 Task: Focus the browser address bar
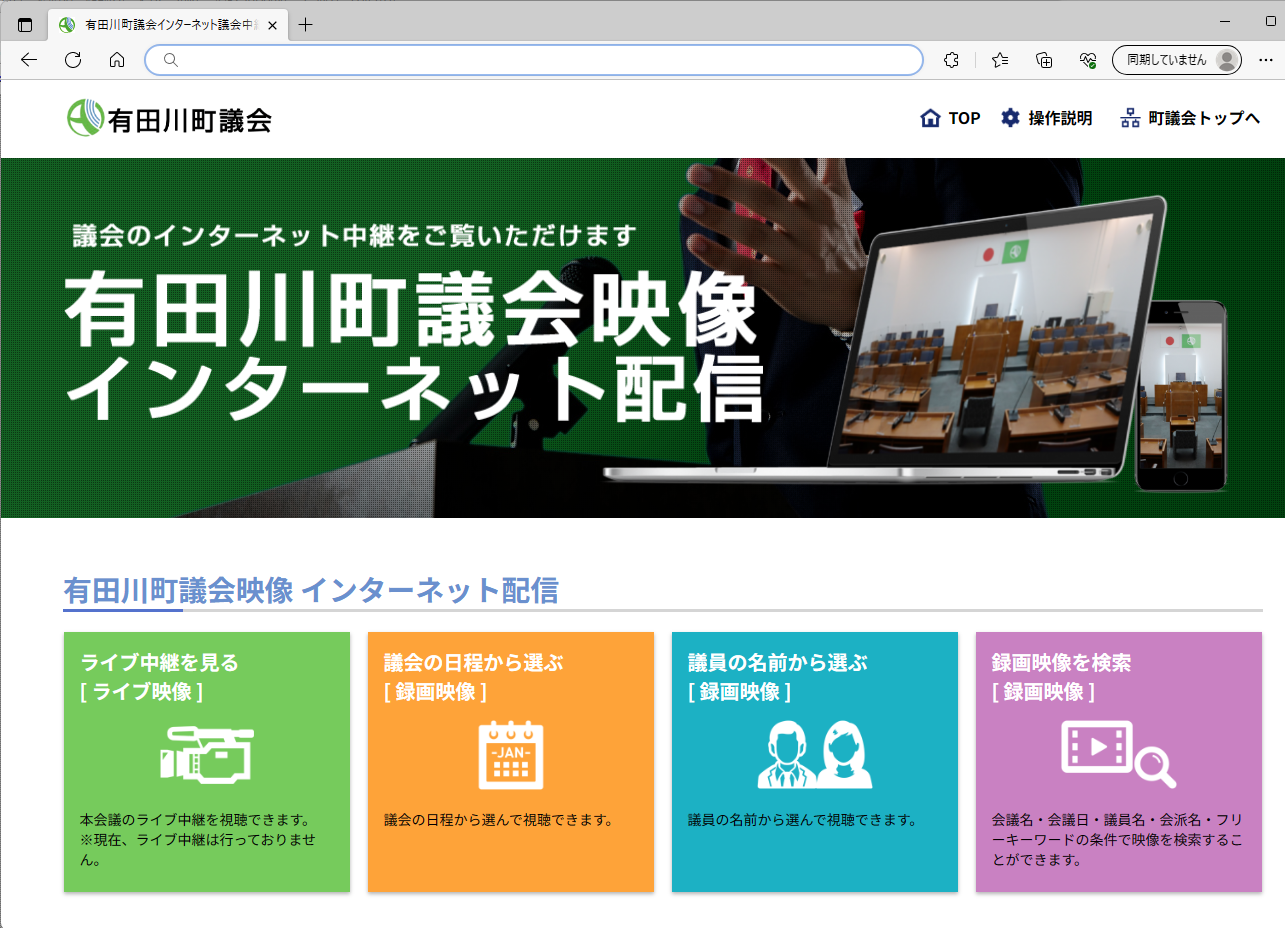tap(534, 60)
